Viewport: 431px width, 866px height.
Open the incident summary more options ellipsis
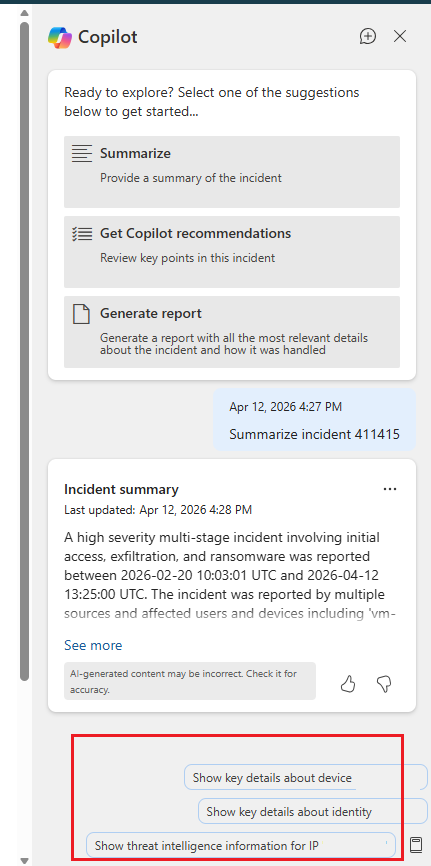pos(390,489)
